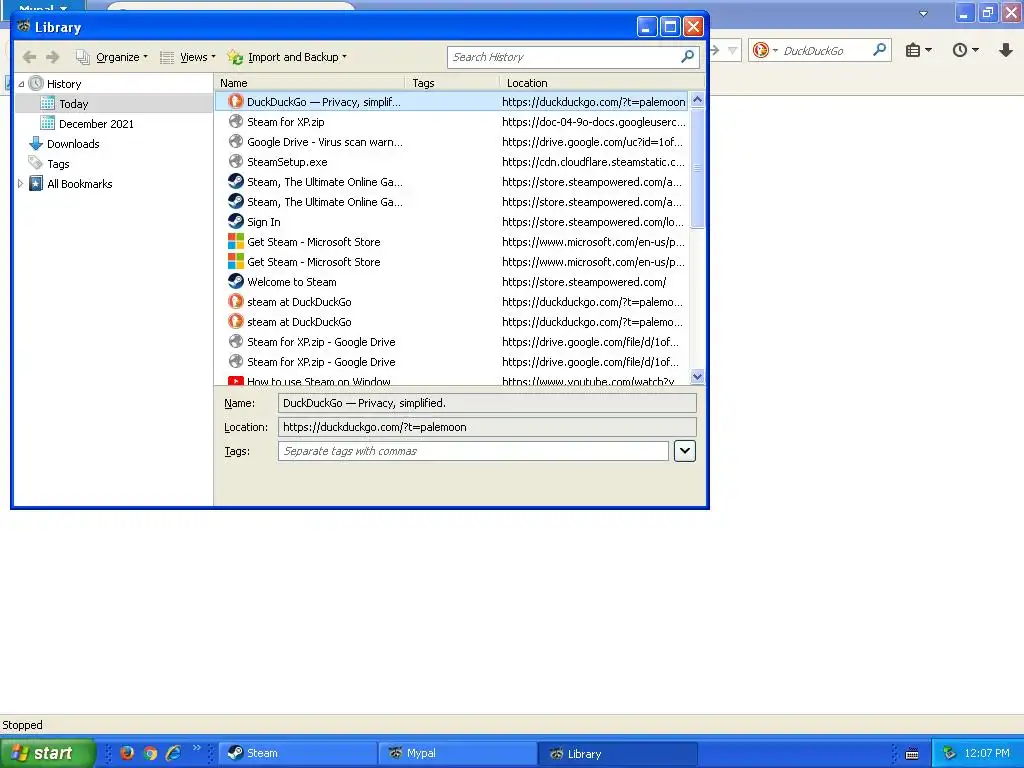This screenshot has height=768, width=1024.
Task: Open the Mypal history clock button
Action: click(965, 50)
